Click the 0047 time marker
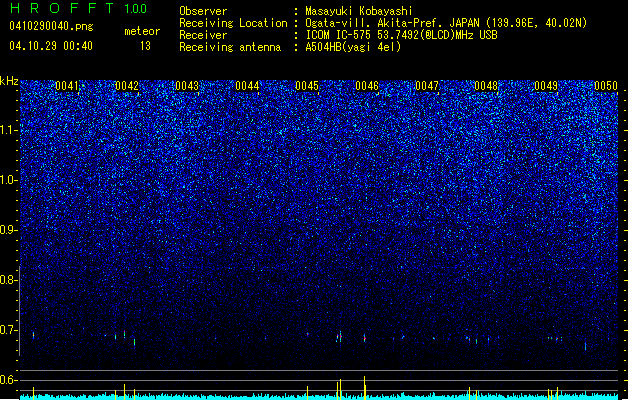 427,86
